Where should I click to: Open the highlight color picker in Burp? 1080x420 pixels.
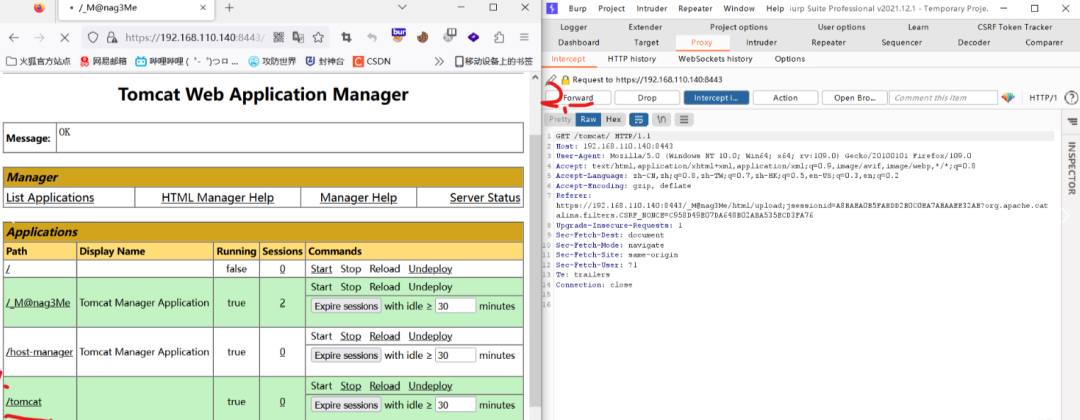point(1008,98)
